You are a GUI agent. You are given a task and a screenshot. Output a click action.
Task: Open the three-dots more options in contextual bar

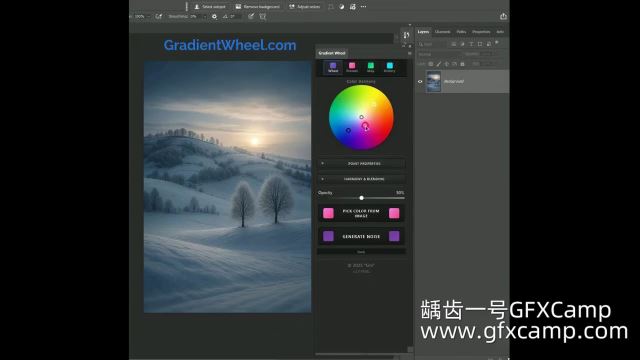[363, 7]
